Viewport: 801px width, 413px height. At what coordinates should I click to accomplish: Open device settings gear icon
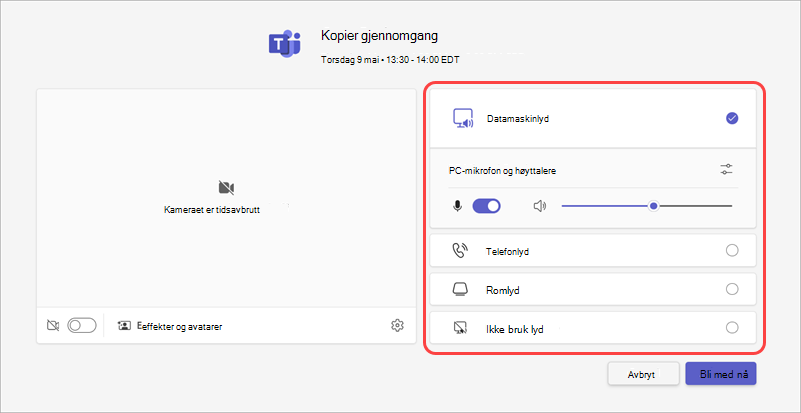pos(397,325)
